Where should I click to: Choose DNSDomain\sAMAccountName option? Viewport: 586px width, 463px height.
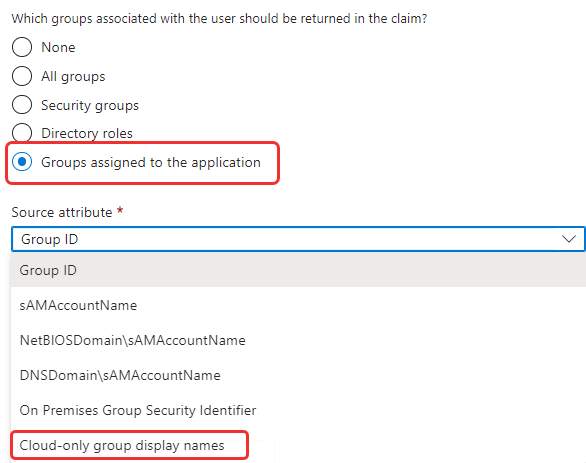[x=298, y=375]
